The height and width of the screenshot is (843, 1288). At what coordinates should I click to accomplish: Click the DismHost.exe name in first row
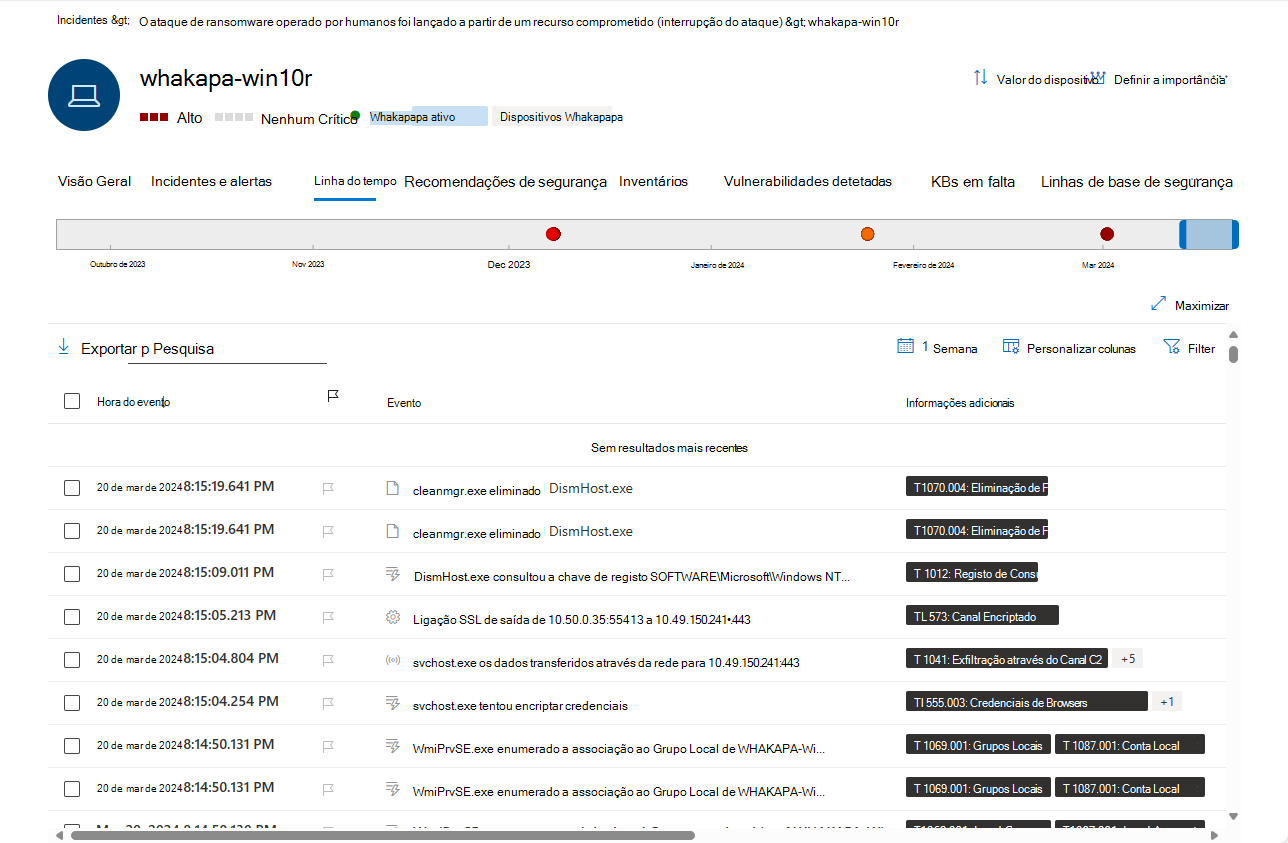pos(591,488)
